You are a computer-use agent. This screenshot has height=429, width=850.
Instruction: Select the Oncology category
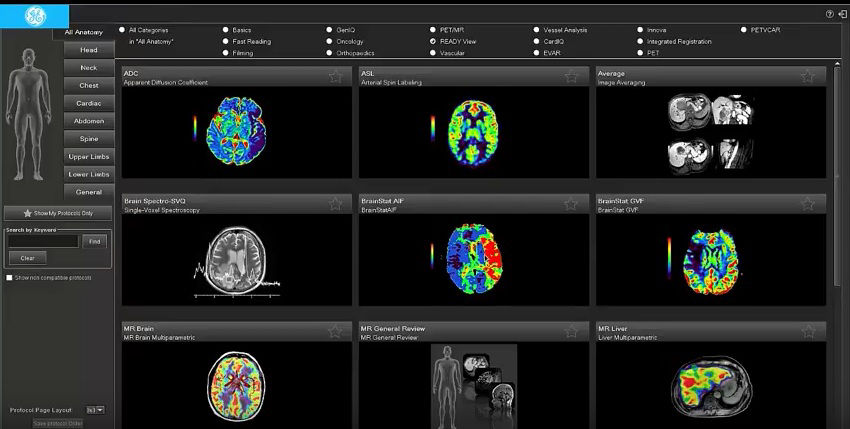tap(329, 41)
